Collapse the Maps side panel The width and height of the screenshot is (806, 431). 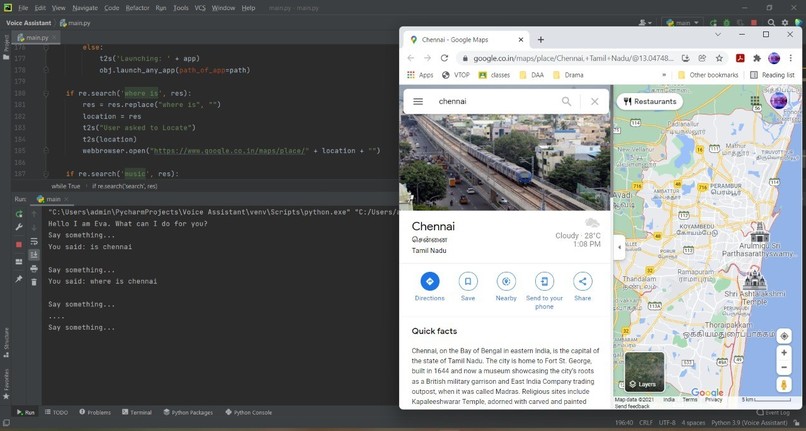tap(619, 247)
